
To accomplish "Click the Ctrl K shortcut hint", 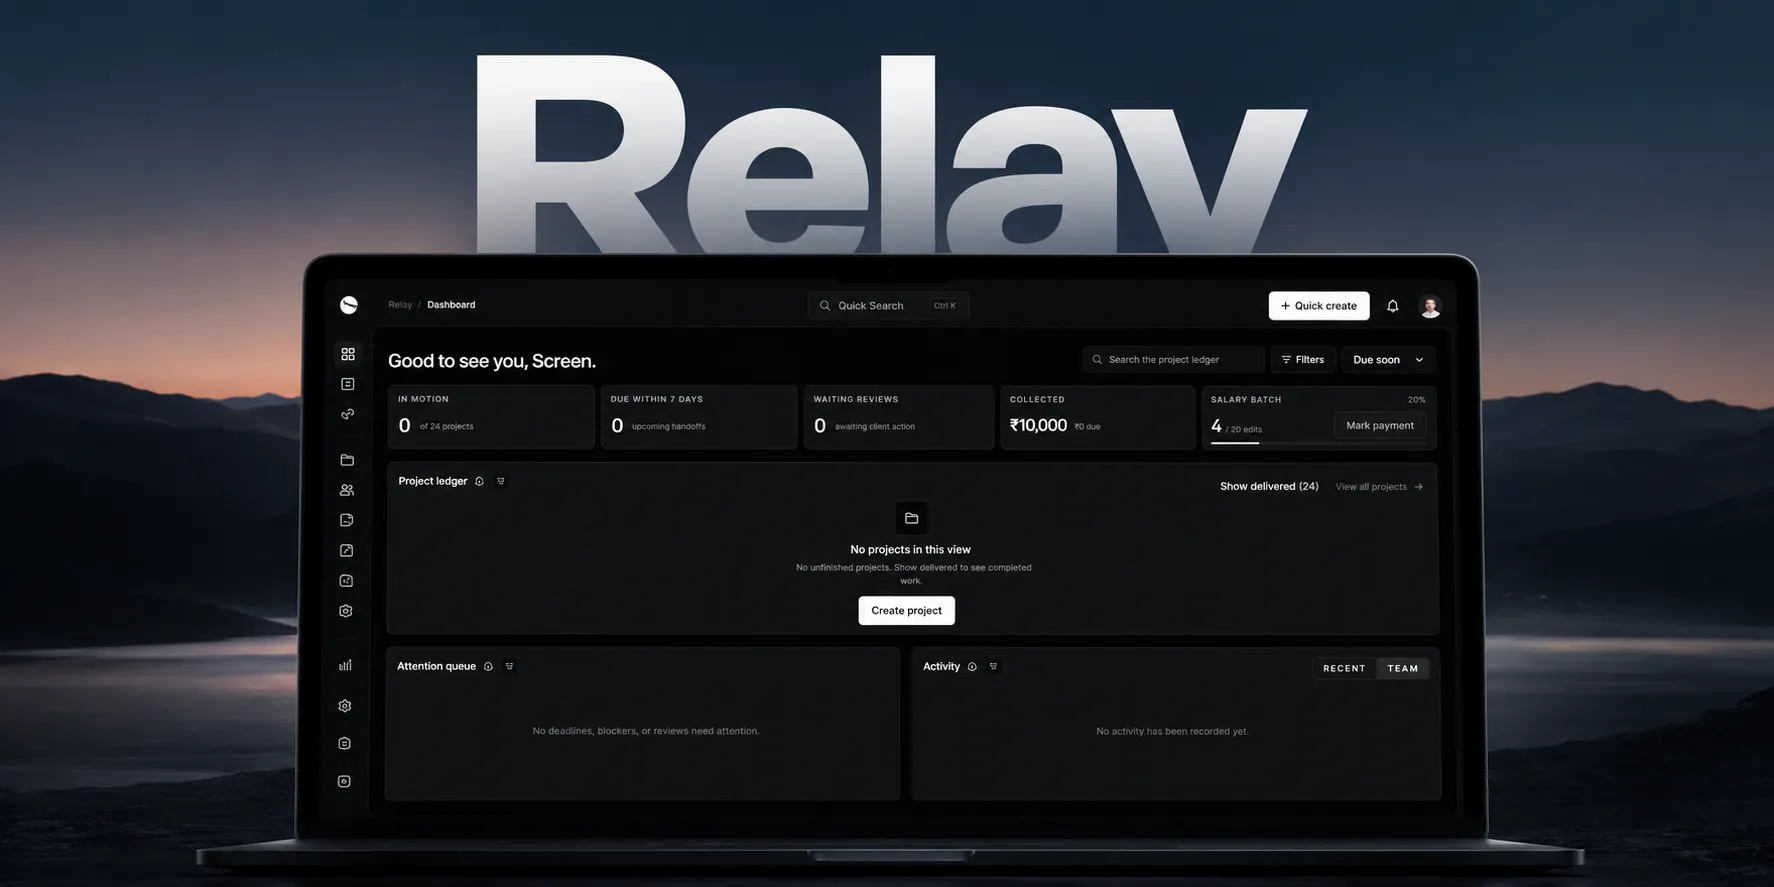I will coord(945,306).
